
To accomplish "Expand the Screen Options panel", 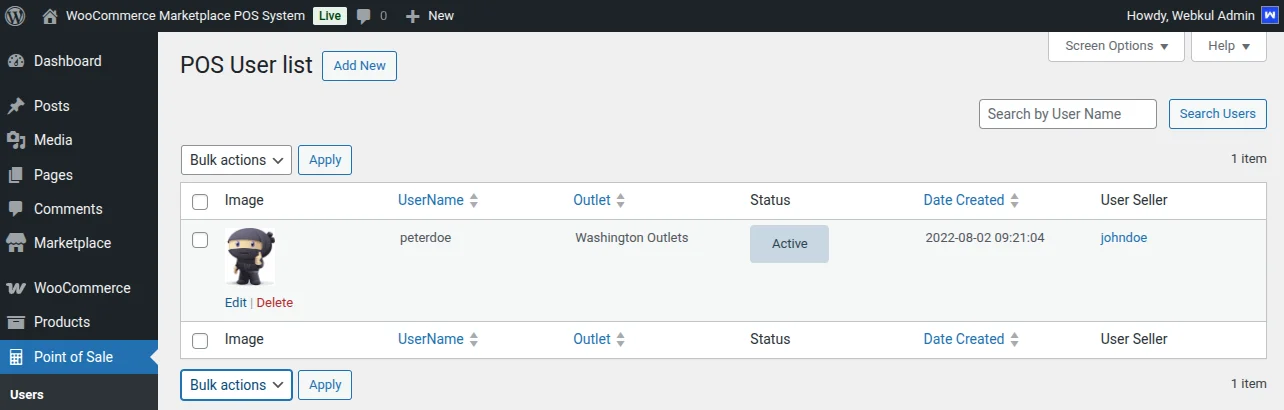I will [x=1116, y=46].
